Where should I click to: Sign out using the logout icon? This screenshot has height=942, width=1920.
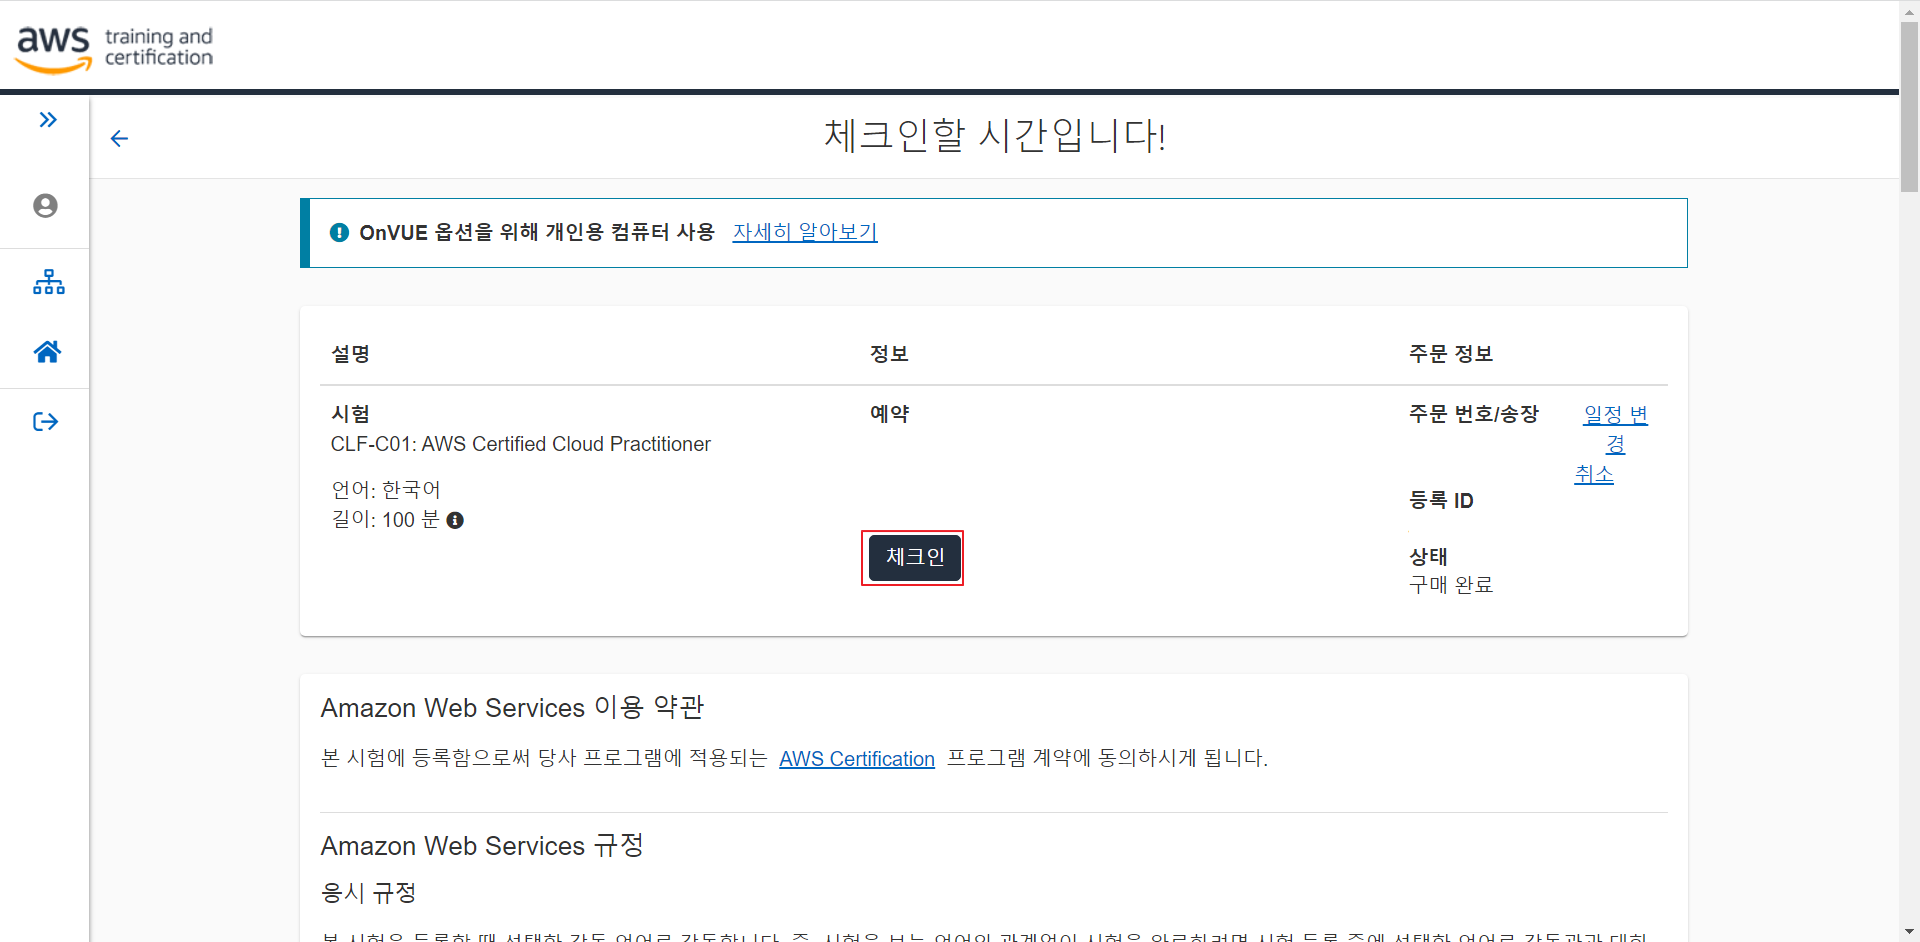(46, 421)
